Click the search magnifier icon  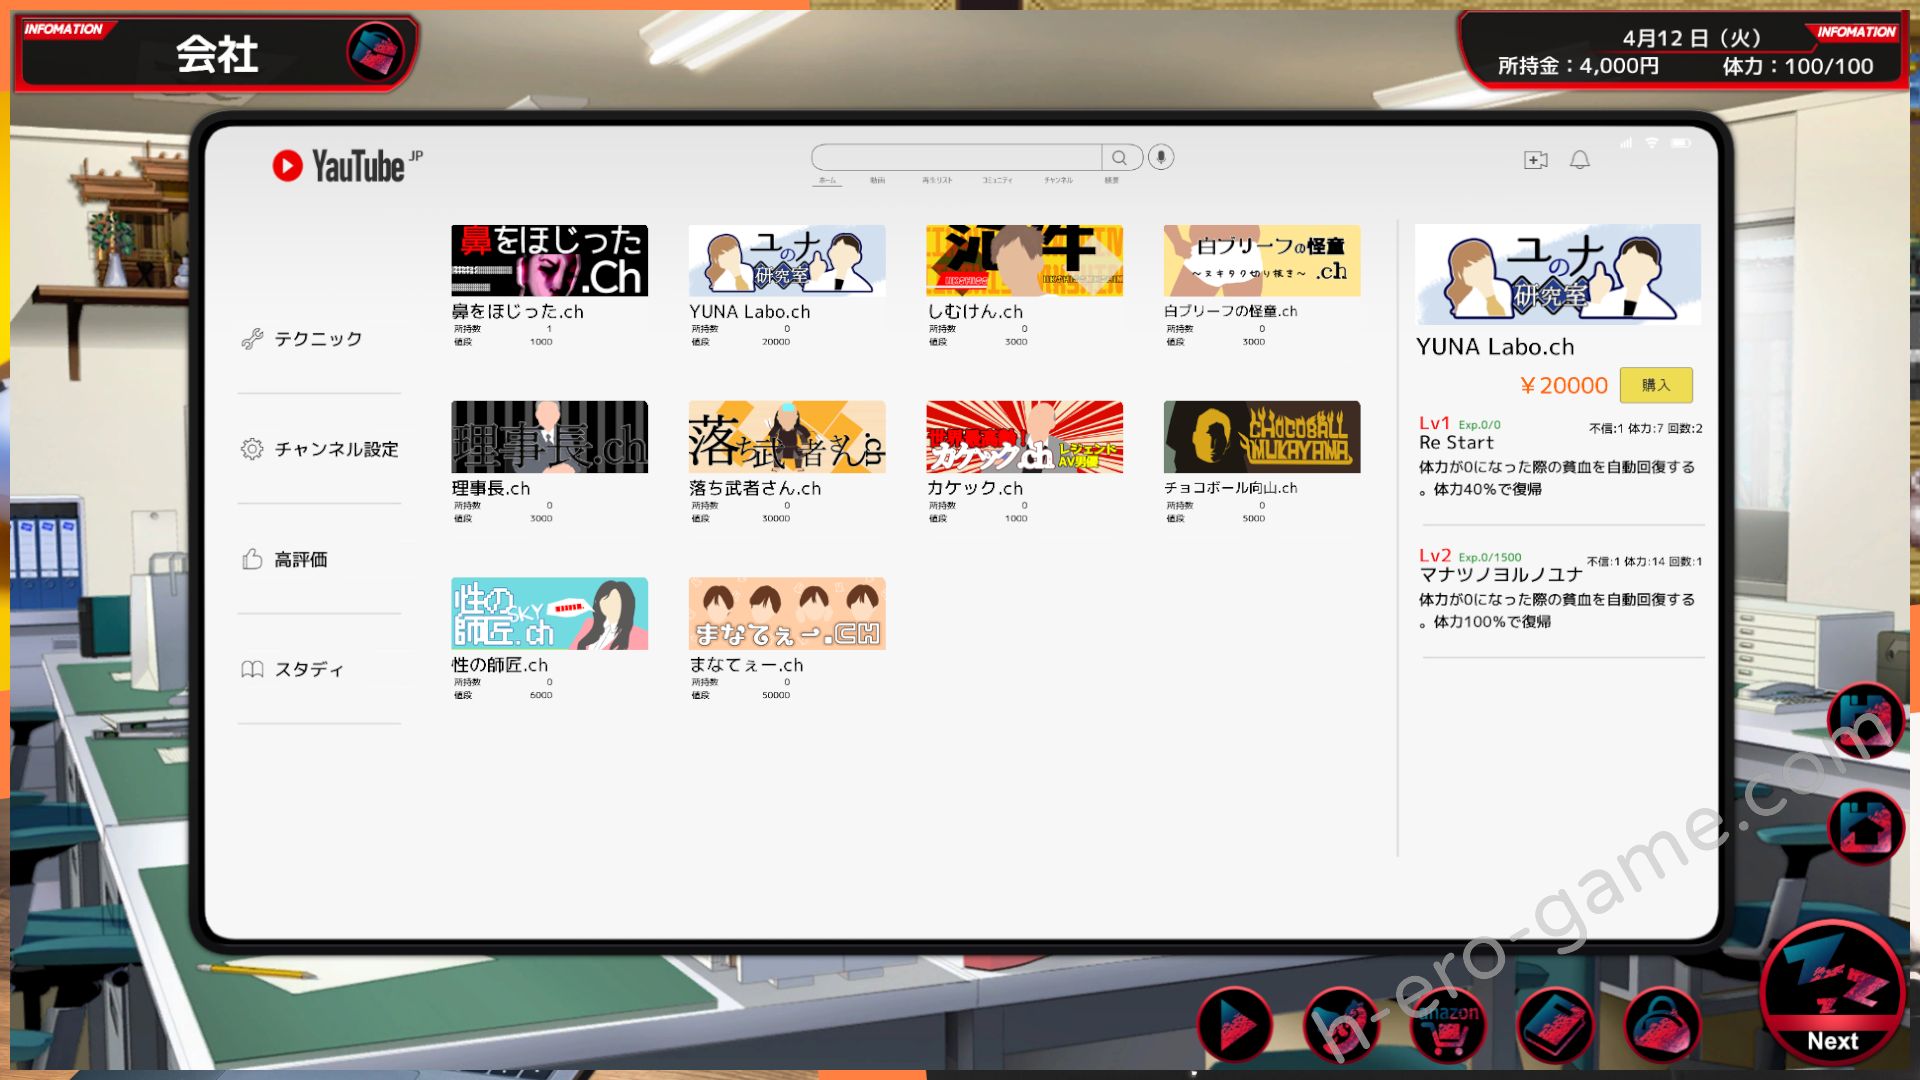1120,158
